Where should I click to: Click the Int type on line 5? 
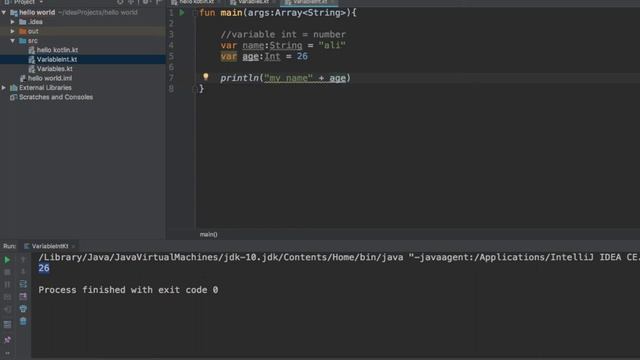pyautogui.click(x=272, y=56)
